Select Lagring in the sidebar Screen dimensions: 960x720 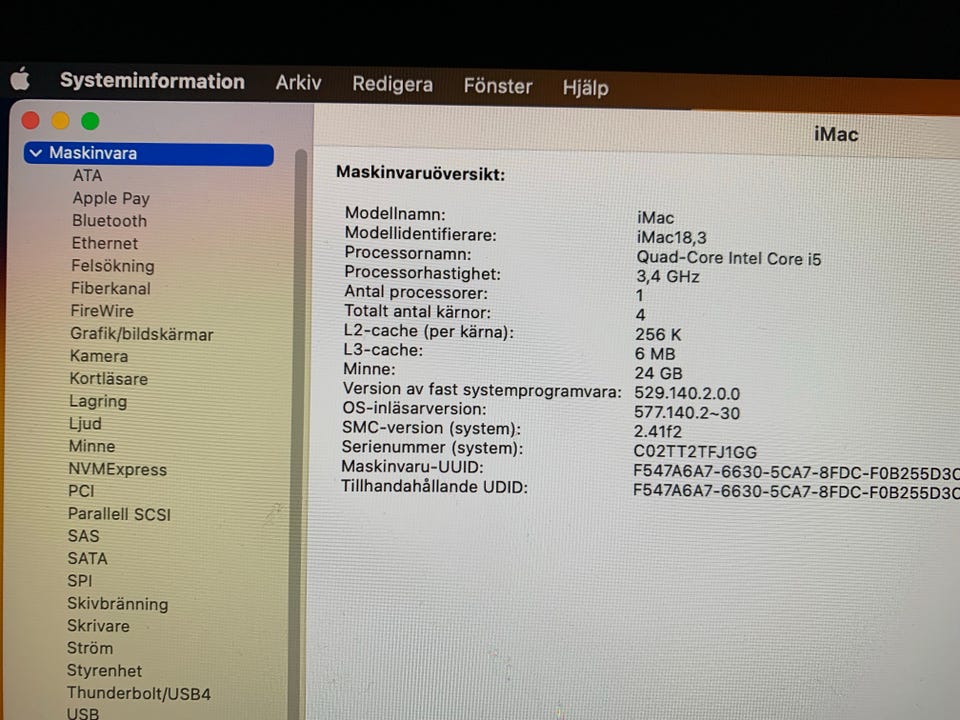coord(98,402)
